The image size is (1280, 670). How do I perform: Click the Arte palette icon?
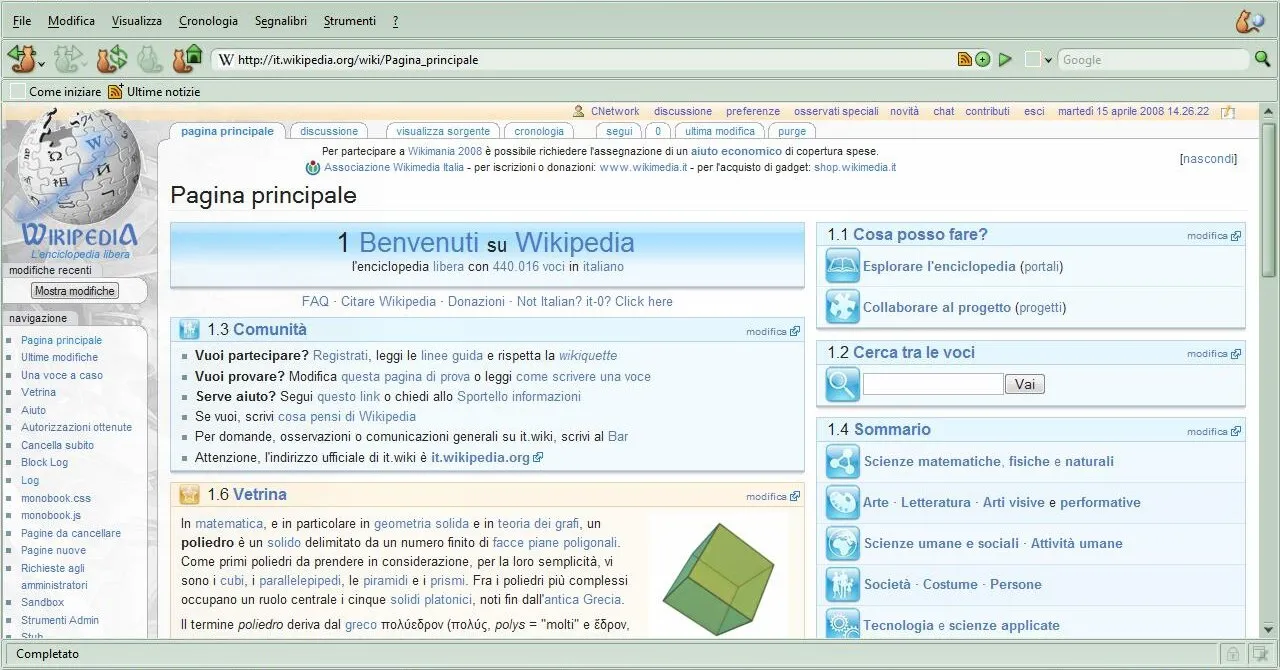[842, 502]
